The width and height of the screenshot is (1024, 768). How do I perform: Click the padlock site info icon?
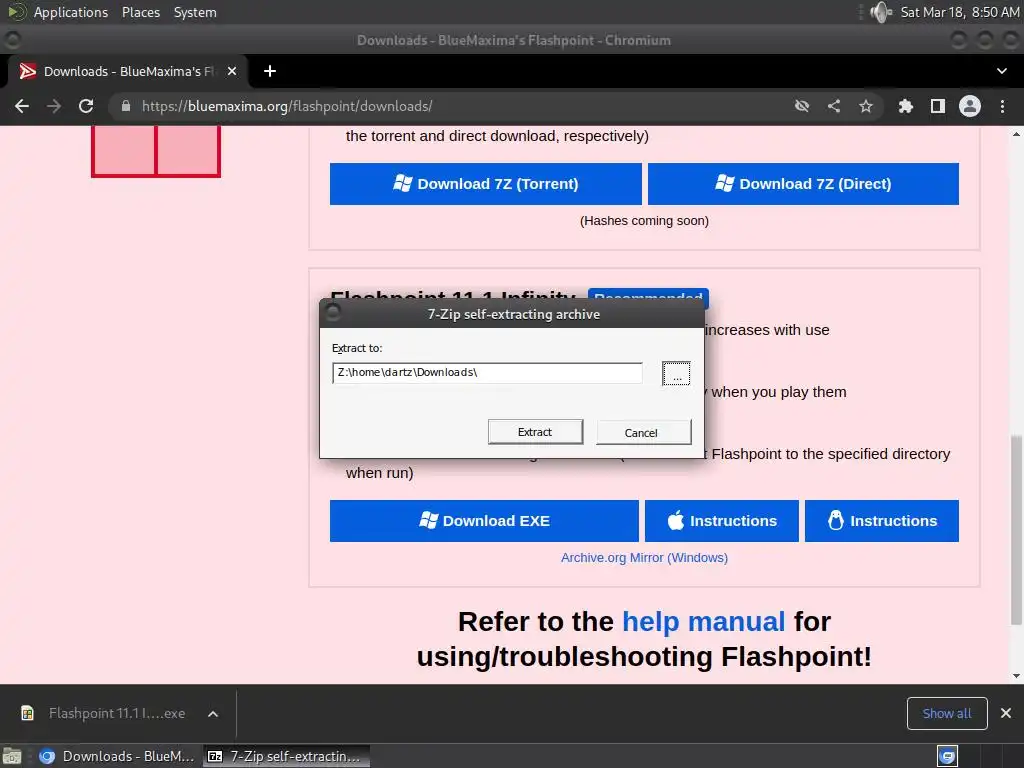click(126, 106)
